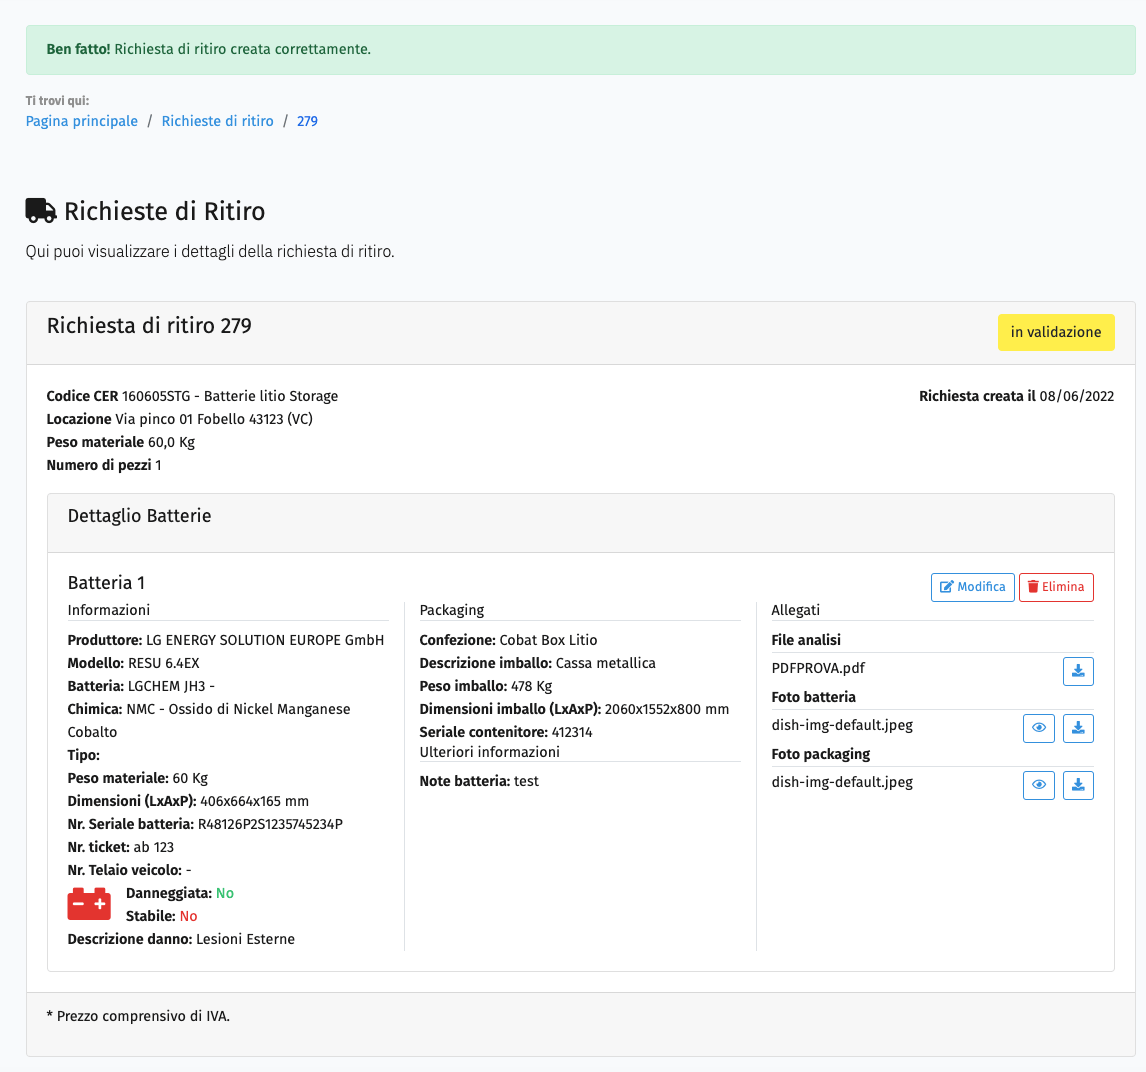Click the red battery status icon

point(89,904)
